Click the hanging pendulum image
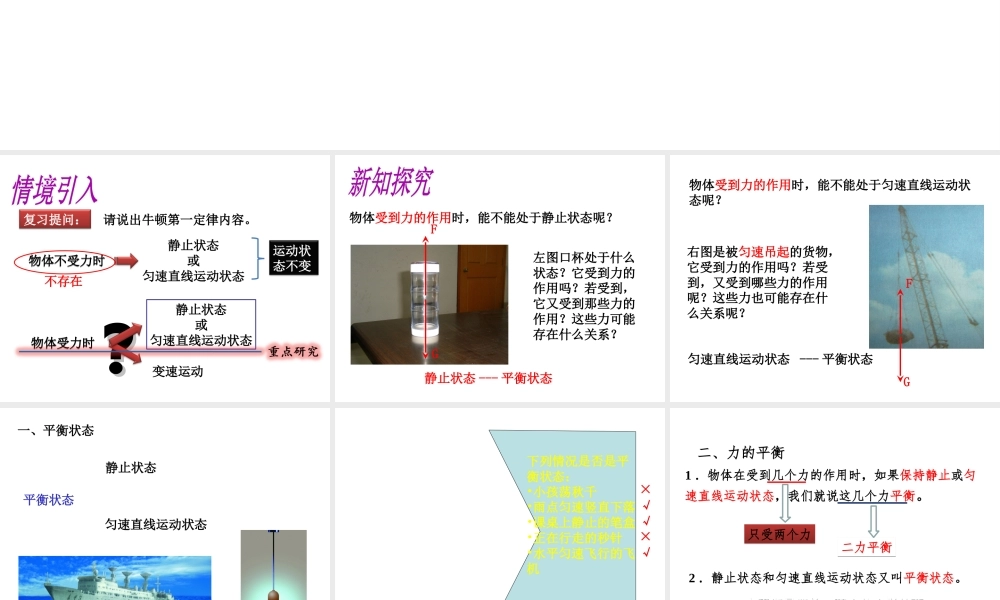The image size is (1000, 600). point(274,565)
